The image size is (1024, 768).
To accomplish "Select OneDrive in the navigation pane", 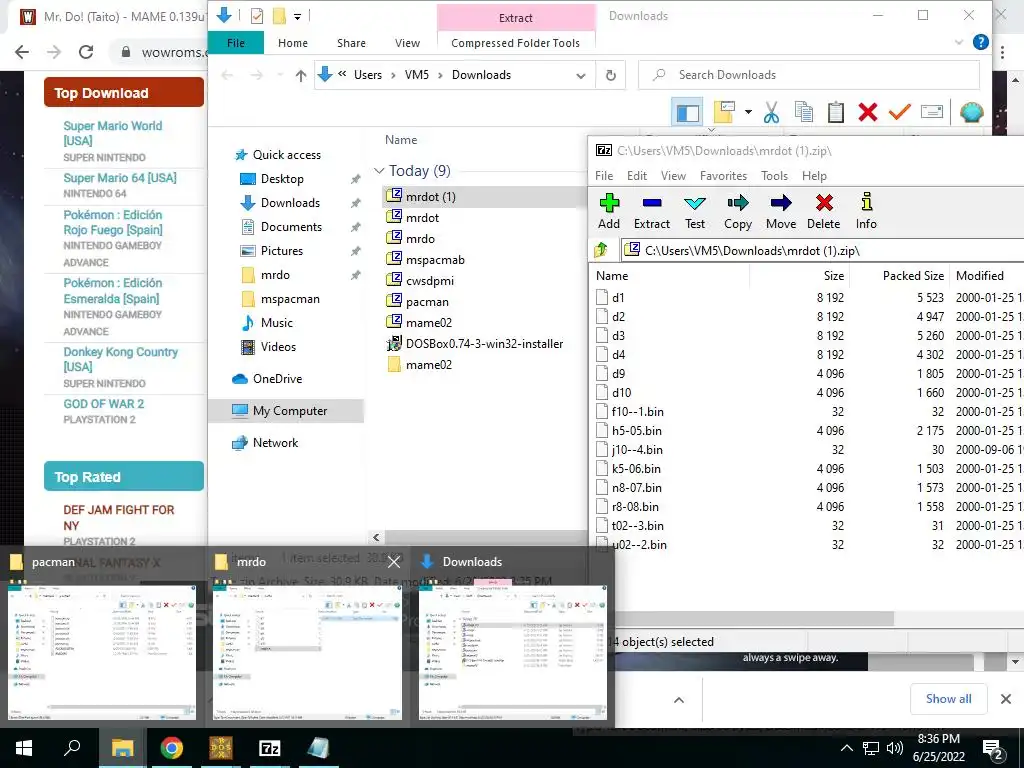I will click(x=277, y=379).
